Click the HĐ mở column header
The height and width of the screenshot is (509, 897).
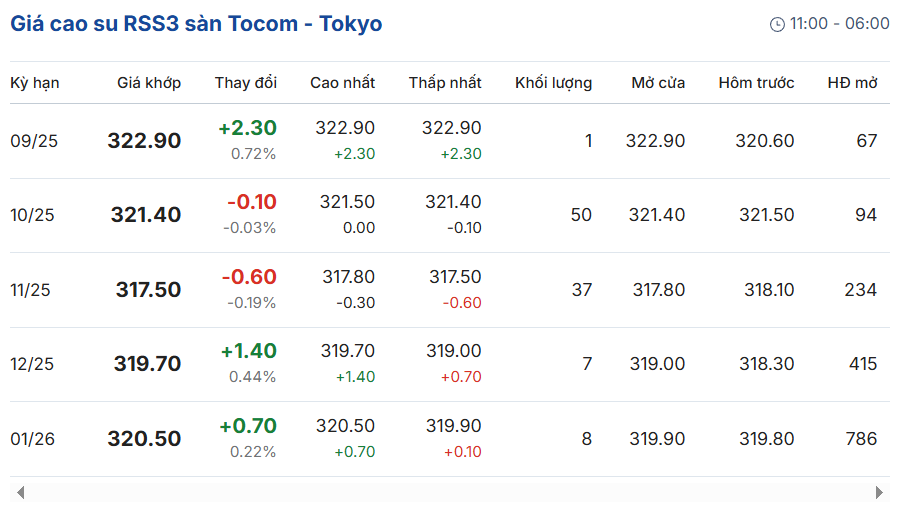(852, 83)
